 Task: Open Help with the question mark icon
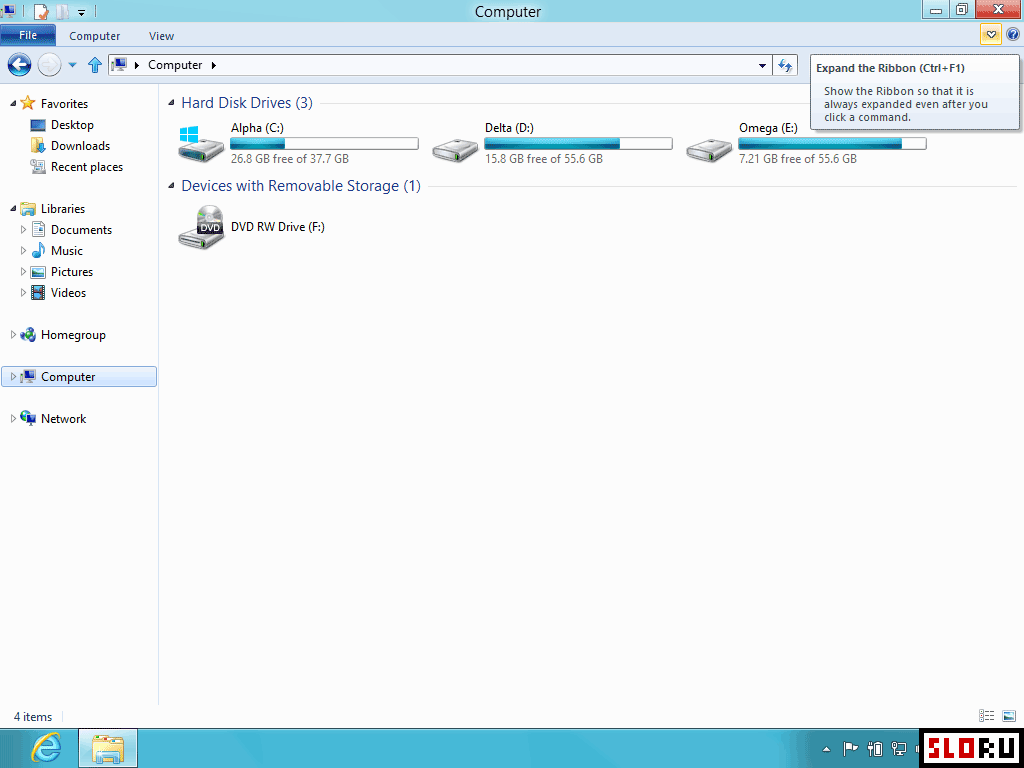(x=1013, y=35)
